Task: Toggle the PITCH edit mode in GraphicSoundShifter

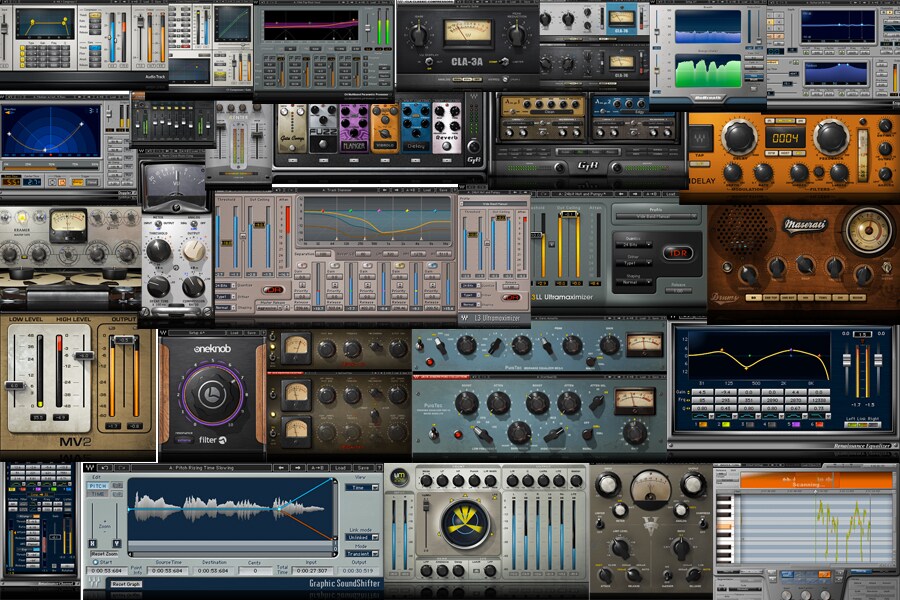Action: click(x=98, y=486)
